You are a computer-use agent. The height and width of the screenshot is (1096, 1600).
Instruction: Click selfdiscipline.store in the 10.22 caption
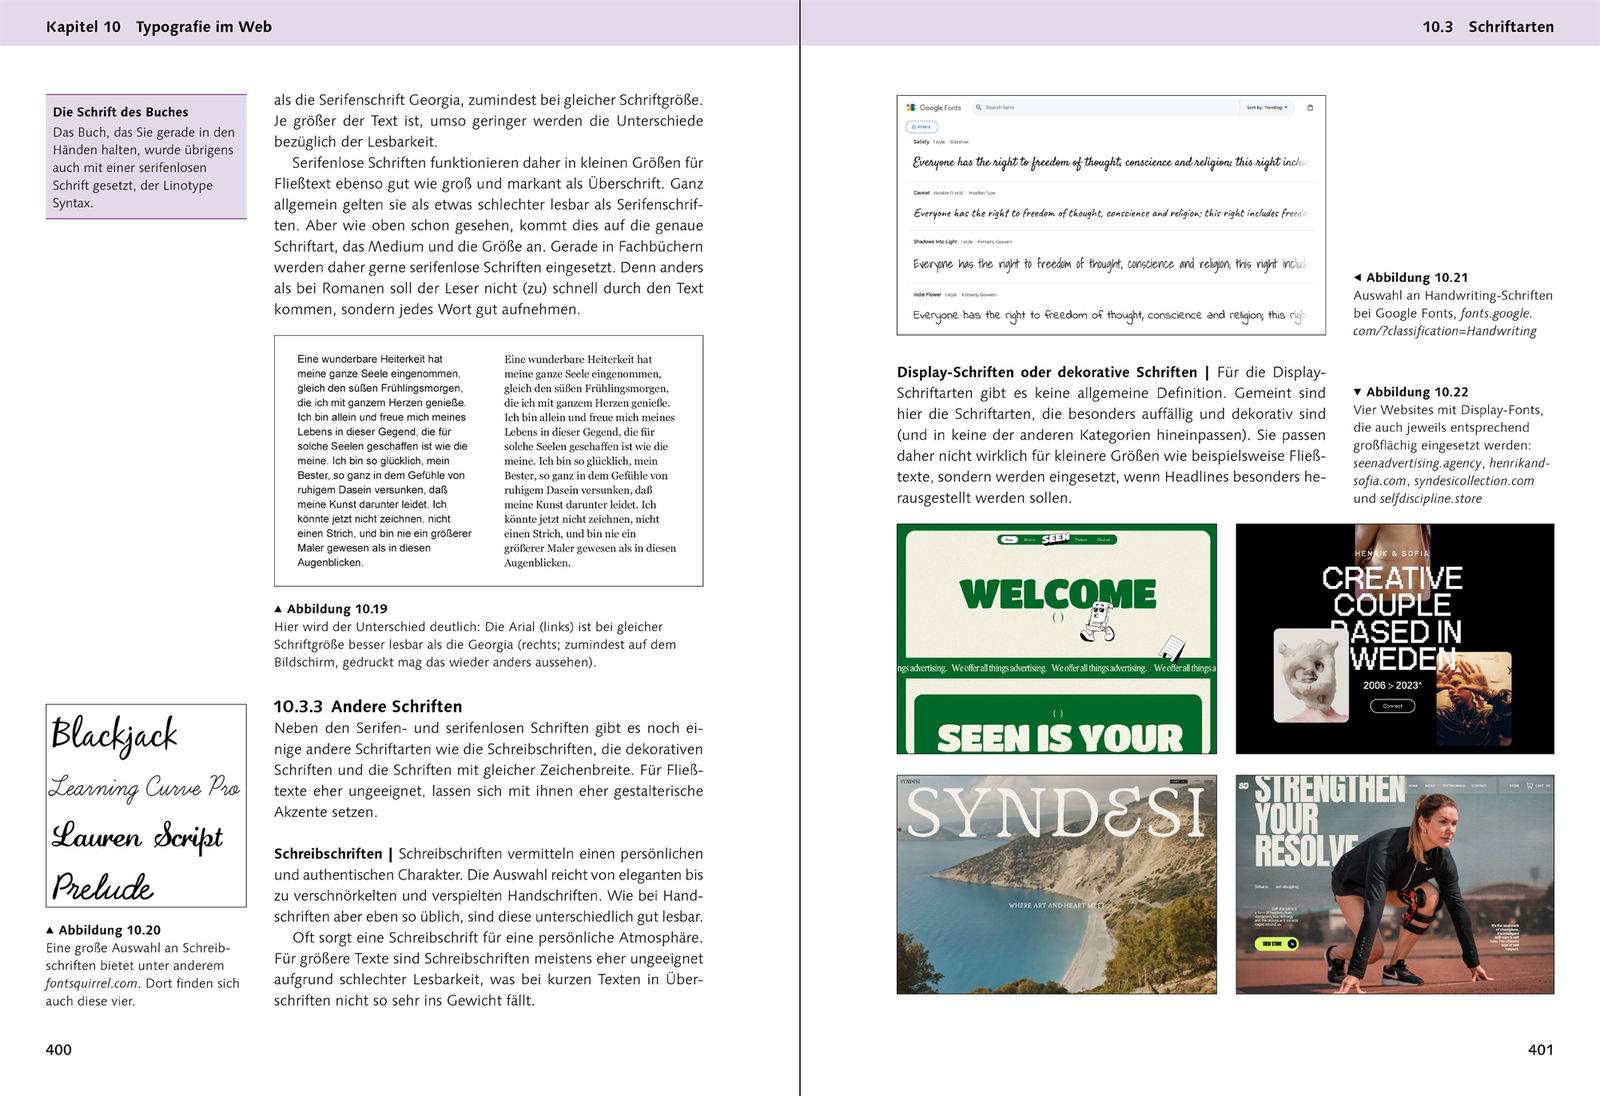tap(1431, 499)
